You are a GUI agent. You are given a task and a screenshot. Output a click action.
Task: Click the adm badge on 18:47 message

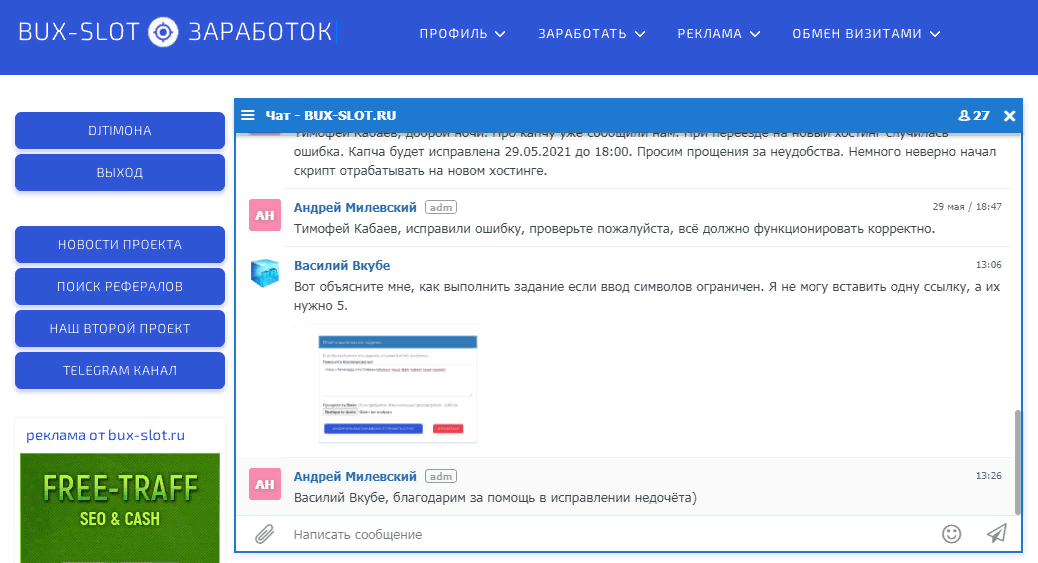(x=441, y=207)
